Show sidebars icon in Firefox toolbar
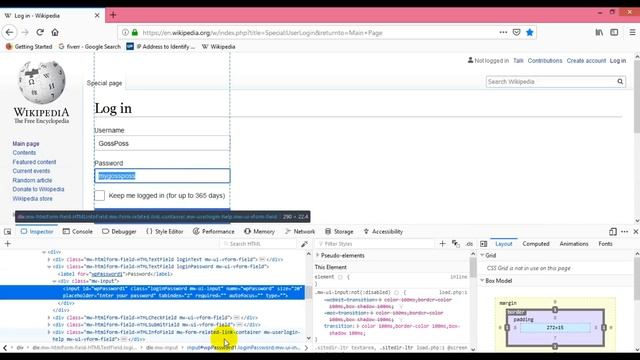 [614, 32]
